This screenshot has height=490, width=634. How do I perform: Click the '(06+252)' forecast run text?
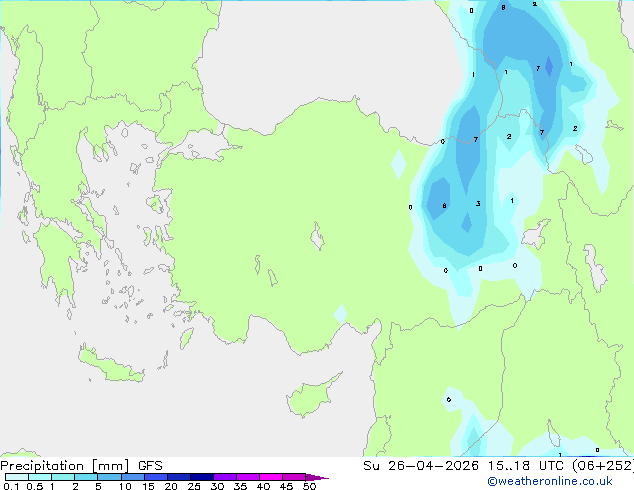pos(603,466)
